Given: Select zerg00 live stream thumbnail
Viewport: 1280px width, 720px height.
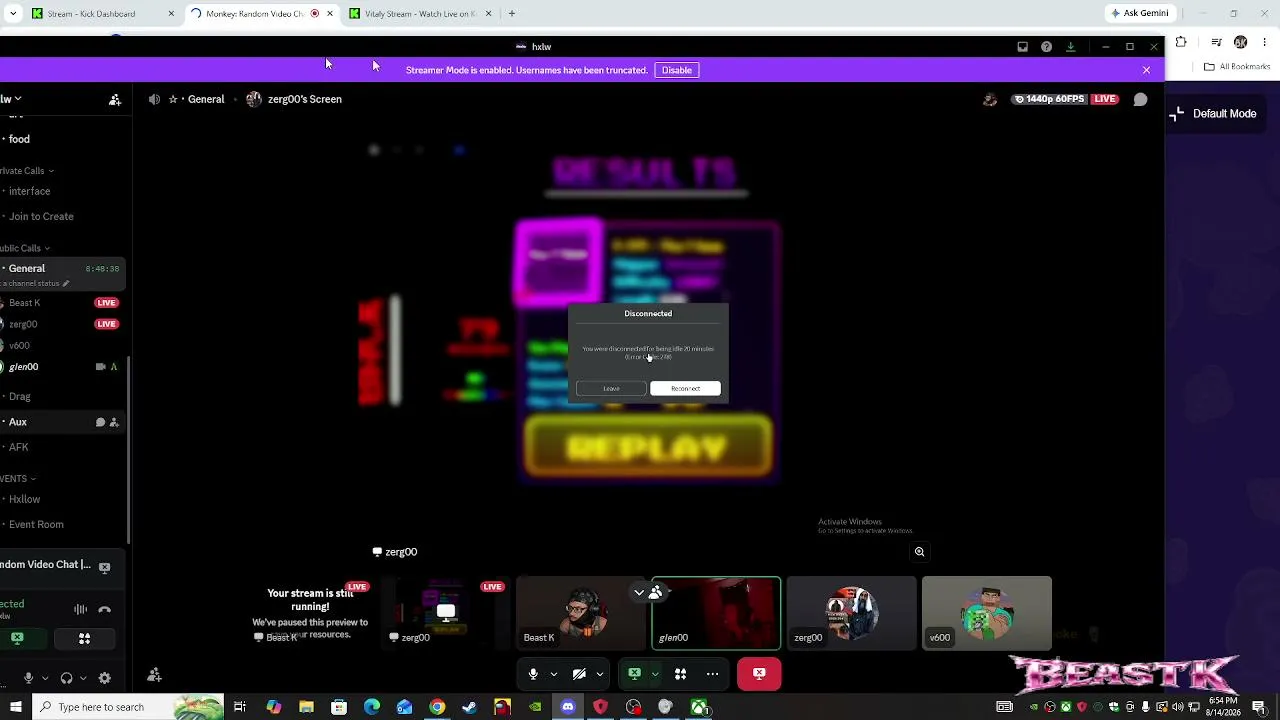Looking at the screenshot, I should tap(446, 612).
